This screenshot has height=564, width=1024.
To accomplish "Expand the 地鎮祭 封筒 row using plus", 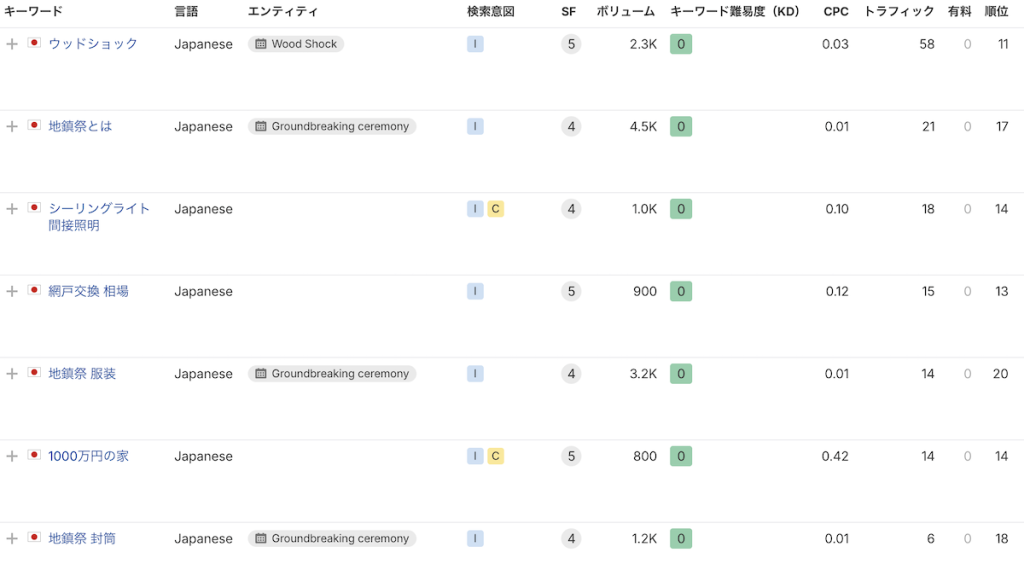I will click(12, 538).
